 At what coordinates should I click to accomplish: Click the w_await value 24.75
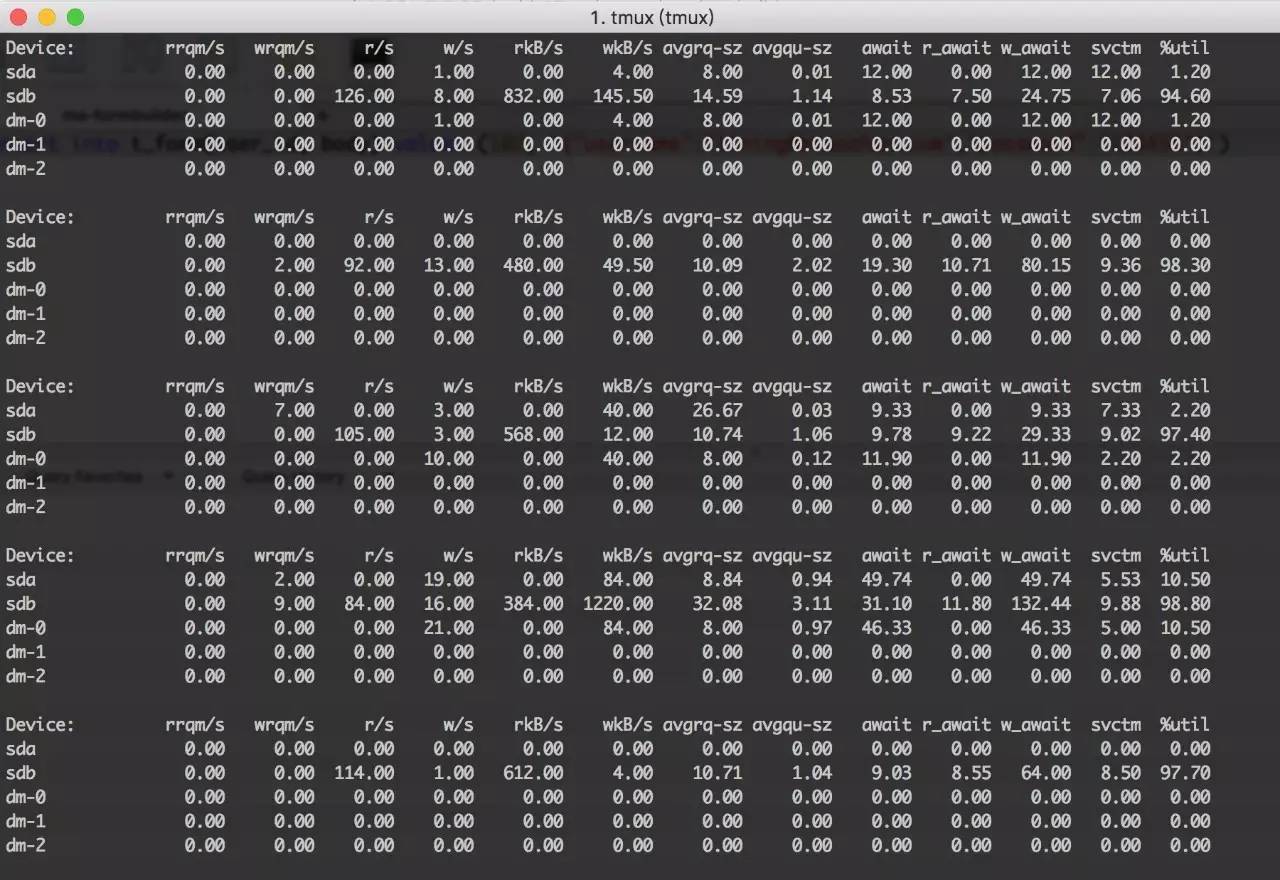tap(1047, 96)
